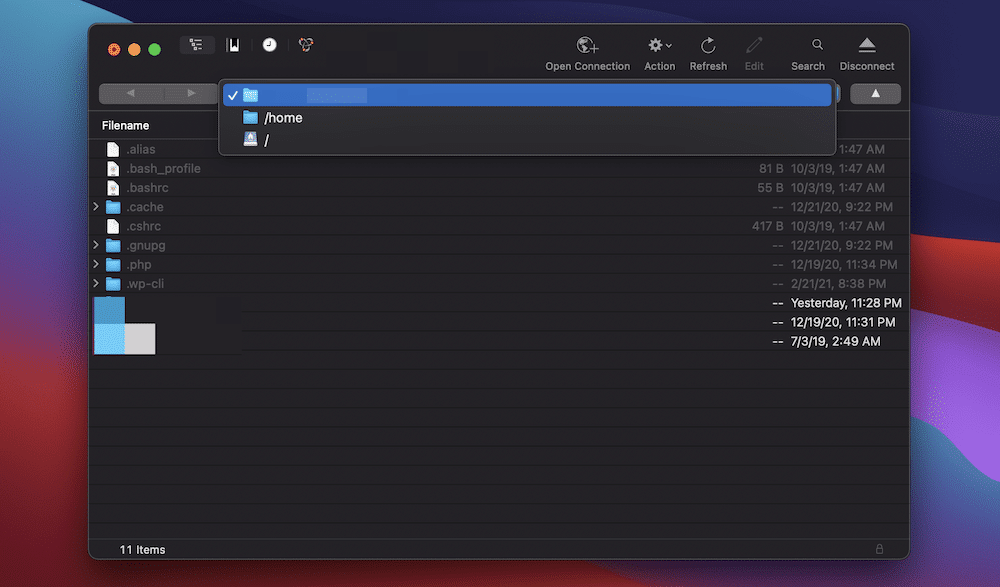This screenshot has height=587, width=1000.
Task: Toggle the browser outline view
Action: (x=196, y=44)
